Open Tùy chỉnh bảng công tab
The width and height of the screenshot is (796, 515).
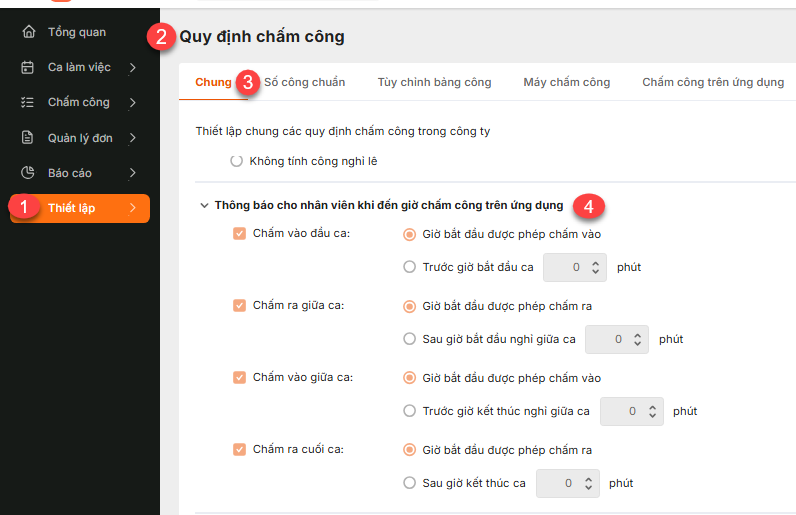(x=434, y=82)
